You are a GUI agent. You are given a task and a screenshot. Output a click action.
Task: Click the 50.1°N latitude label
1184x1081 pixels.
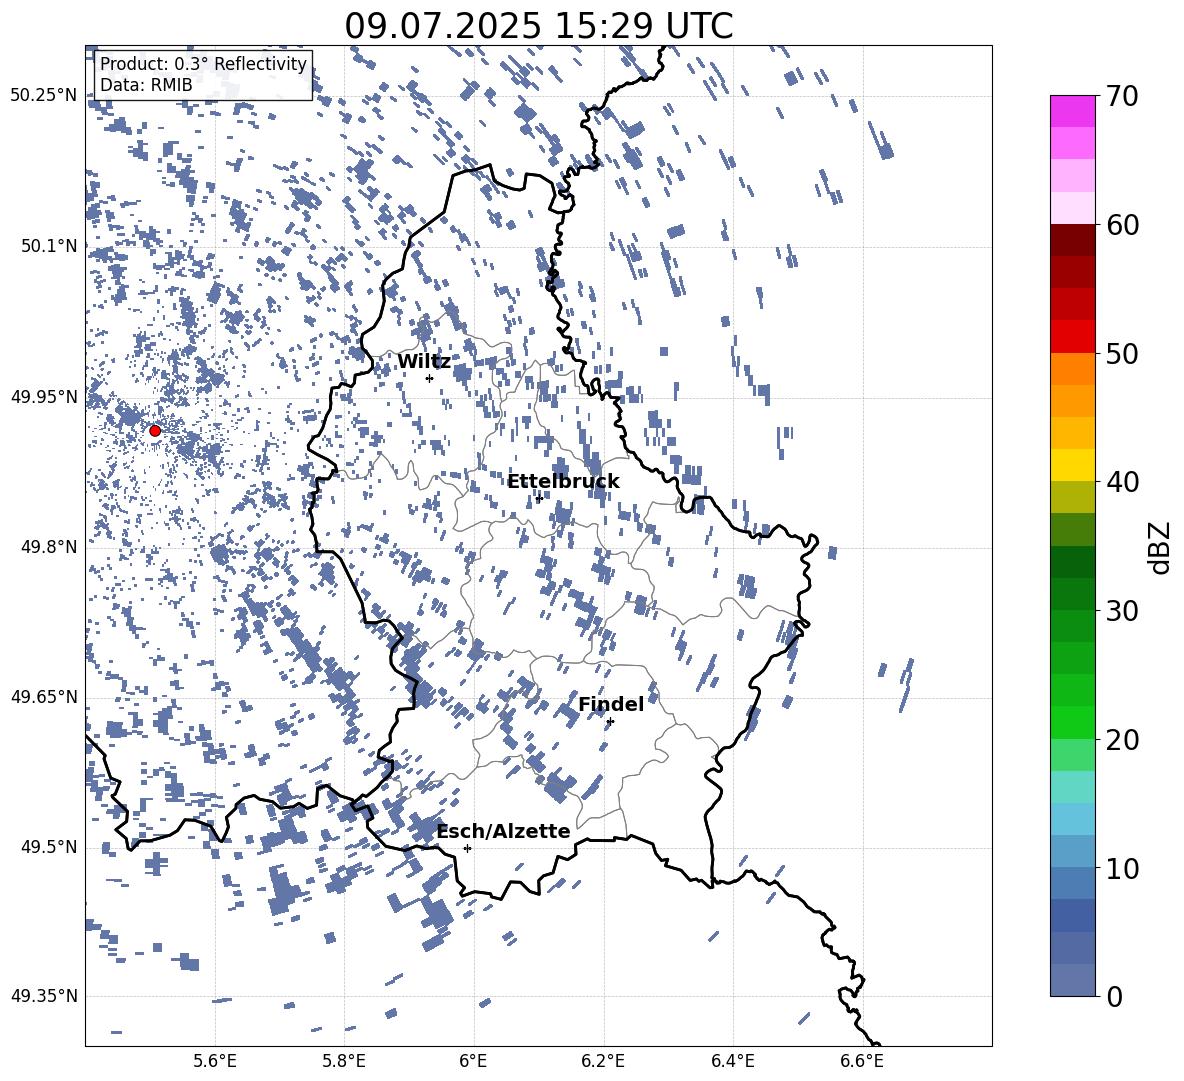point(49,246)
